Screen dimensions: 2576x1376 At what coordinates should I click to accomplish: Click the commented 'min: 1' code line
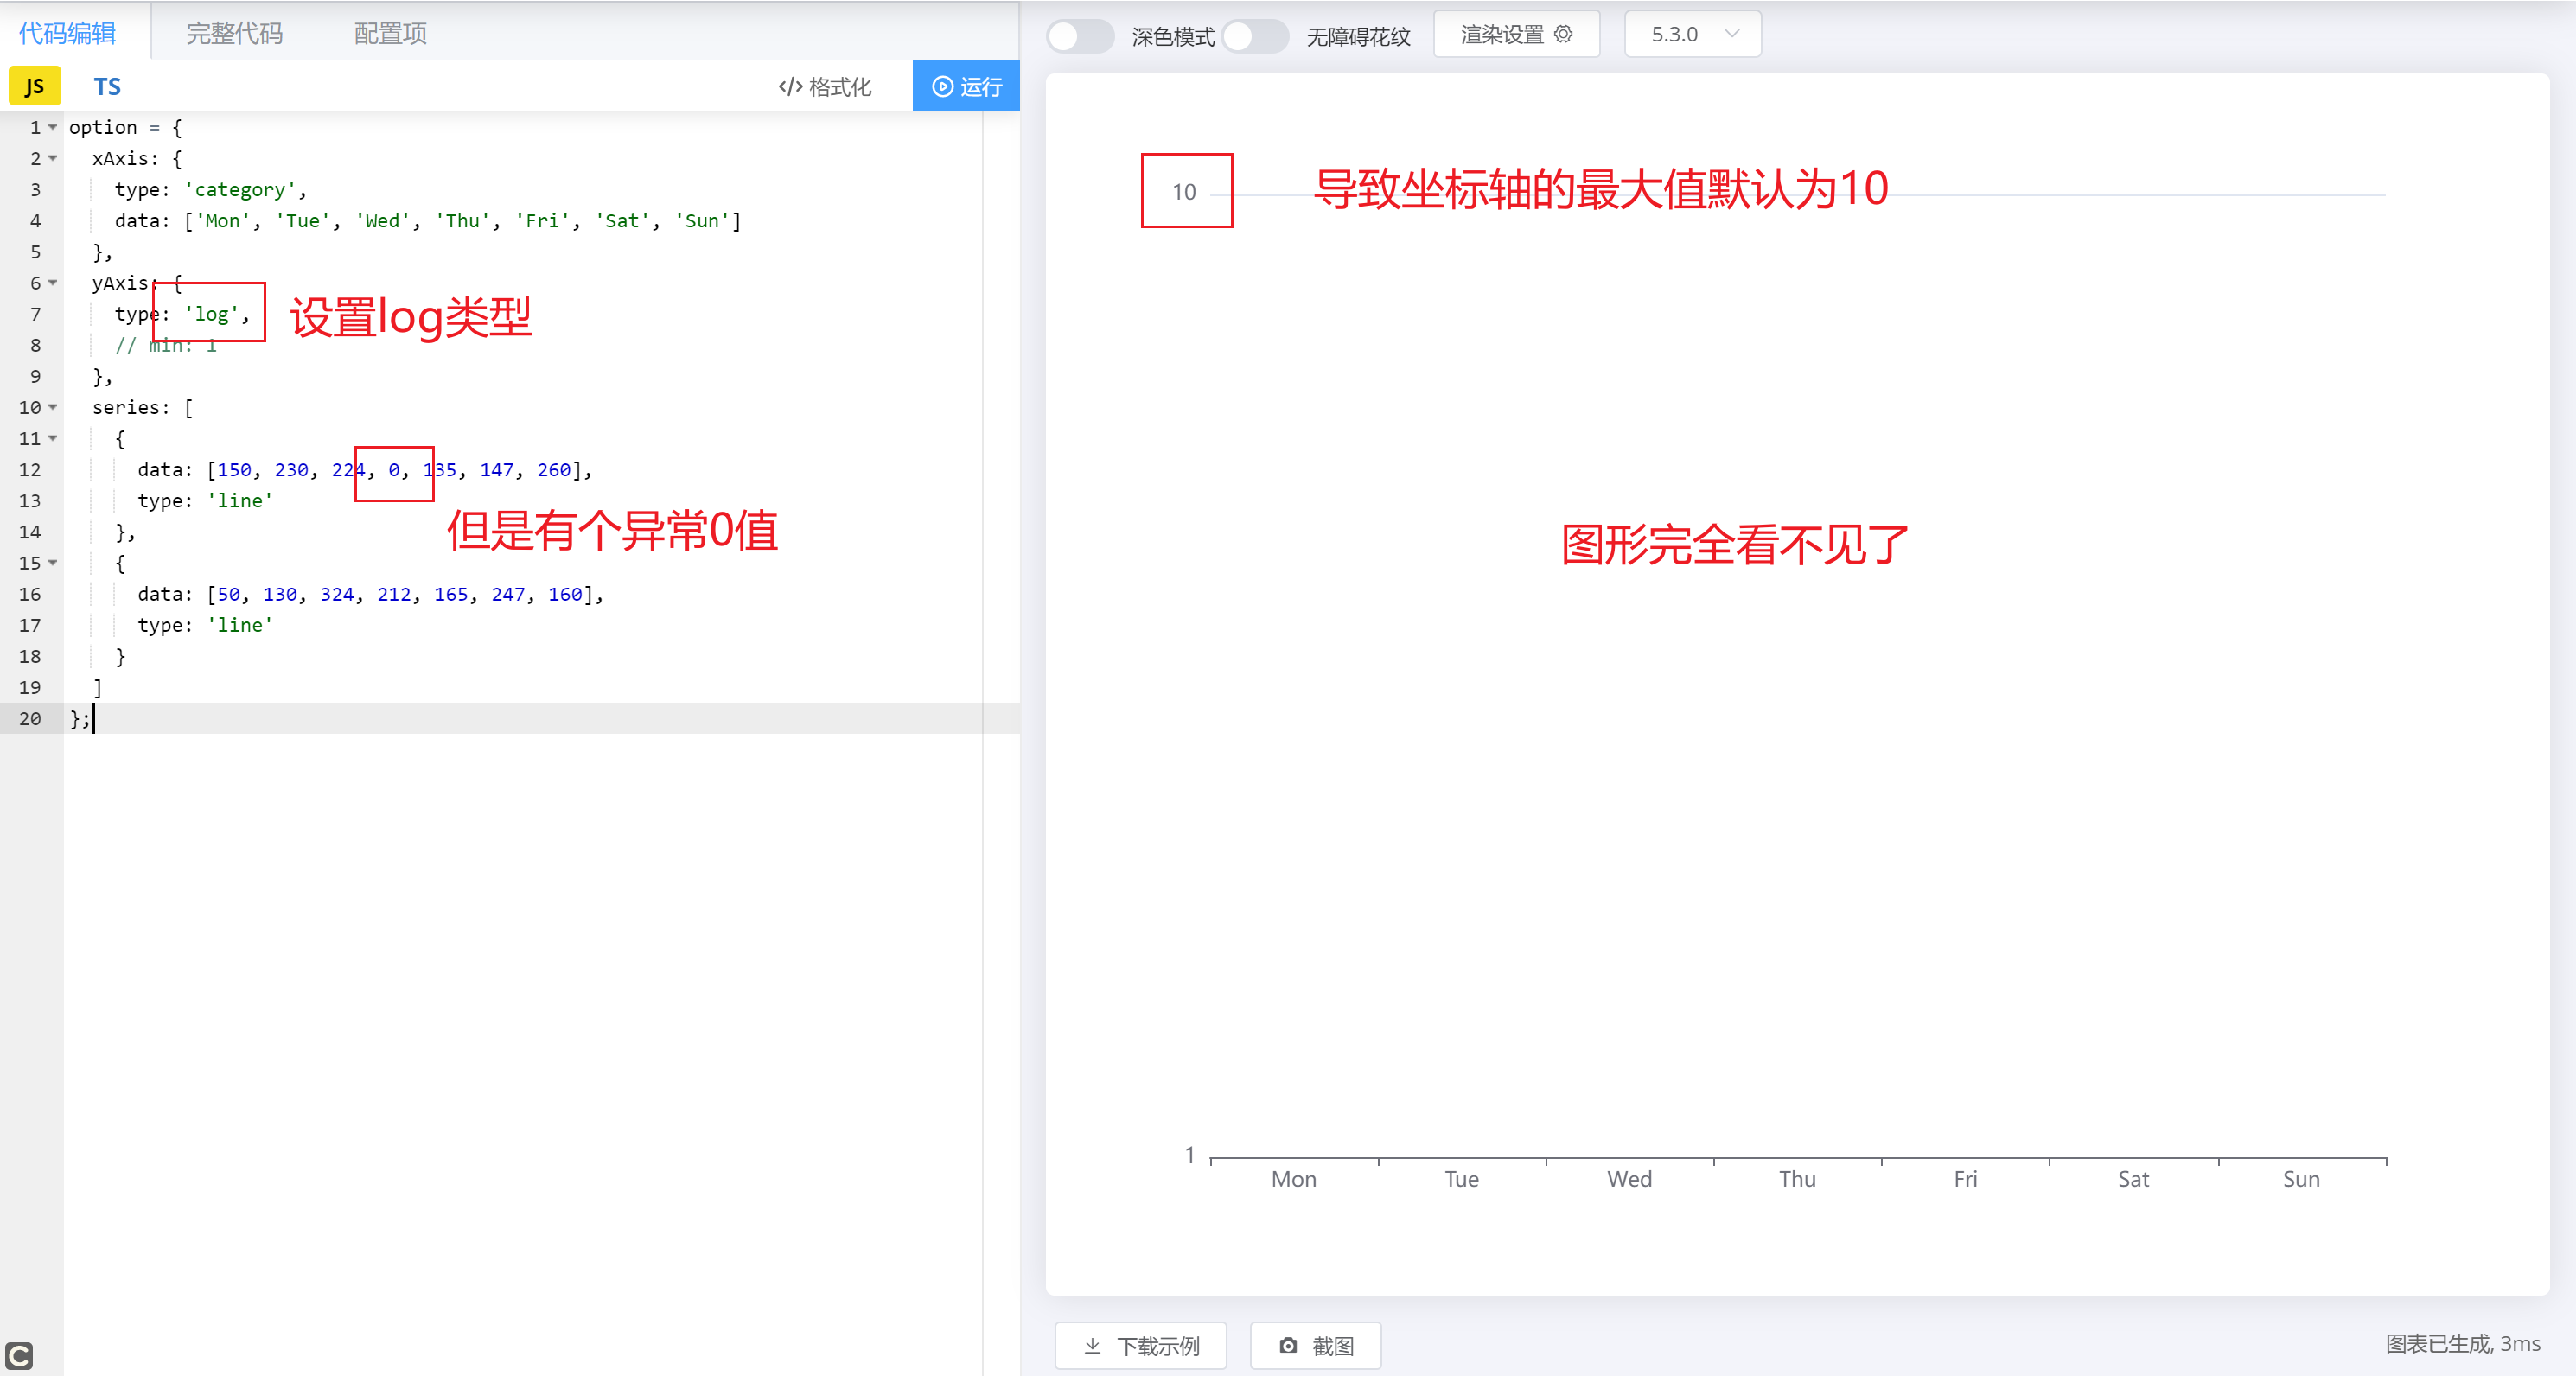point(166,345)
